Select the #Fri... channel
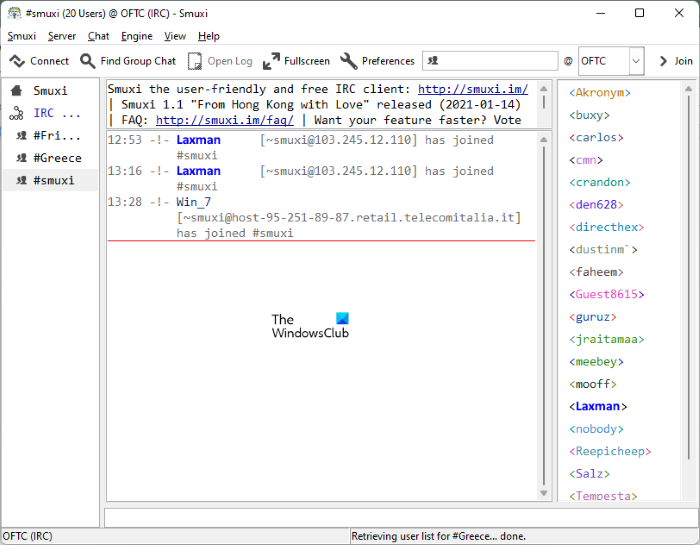The width and height of the screenshot is (700, 545). click(x=50, y=135)
